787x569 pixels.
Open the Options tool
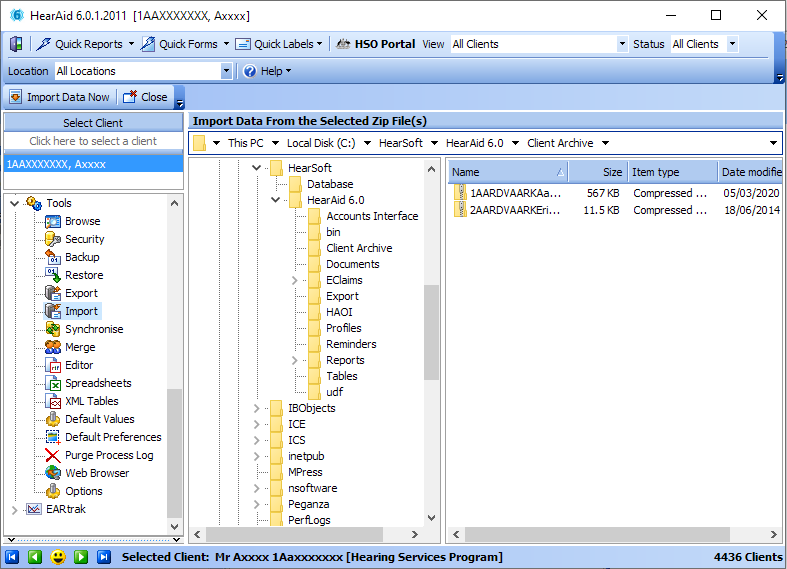click(83, 491)
